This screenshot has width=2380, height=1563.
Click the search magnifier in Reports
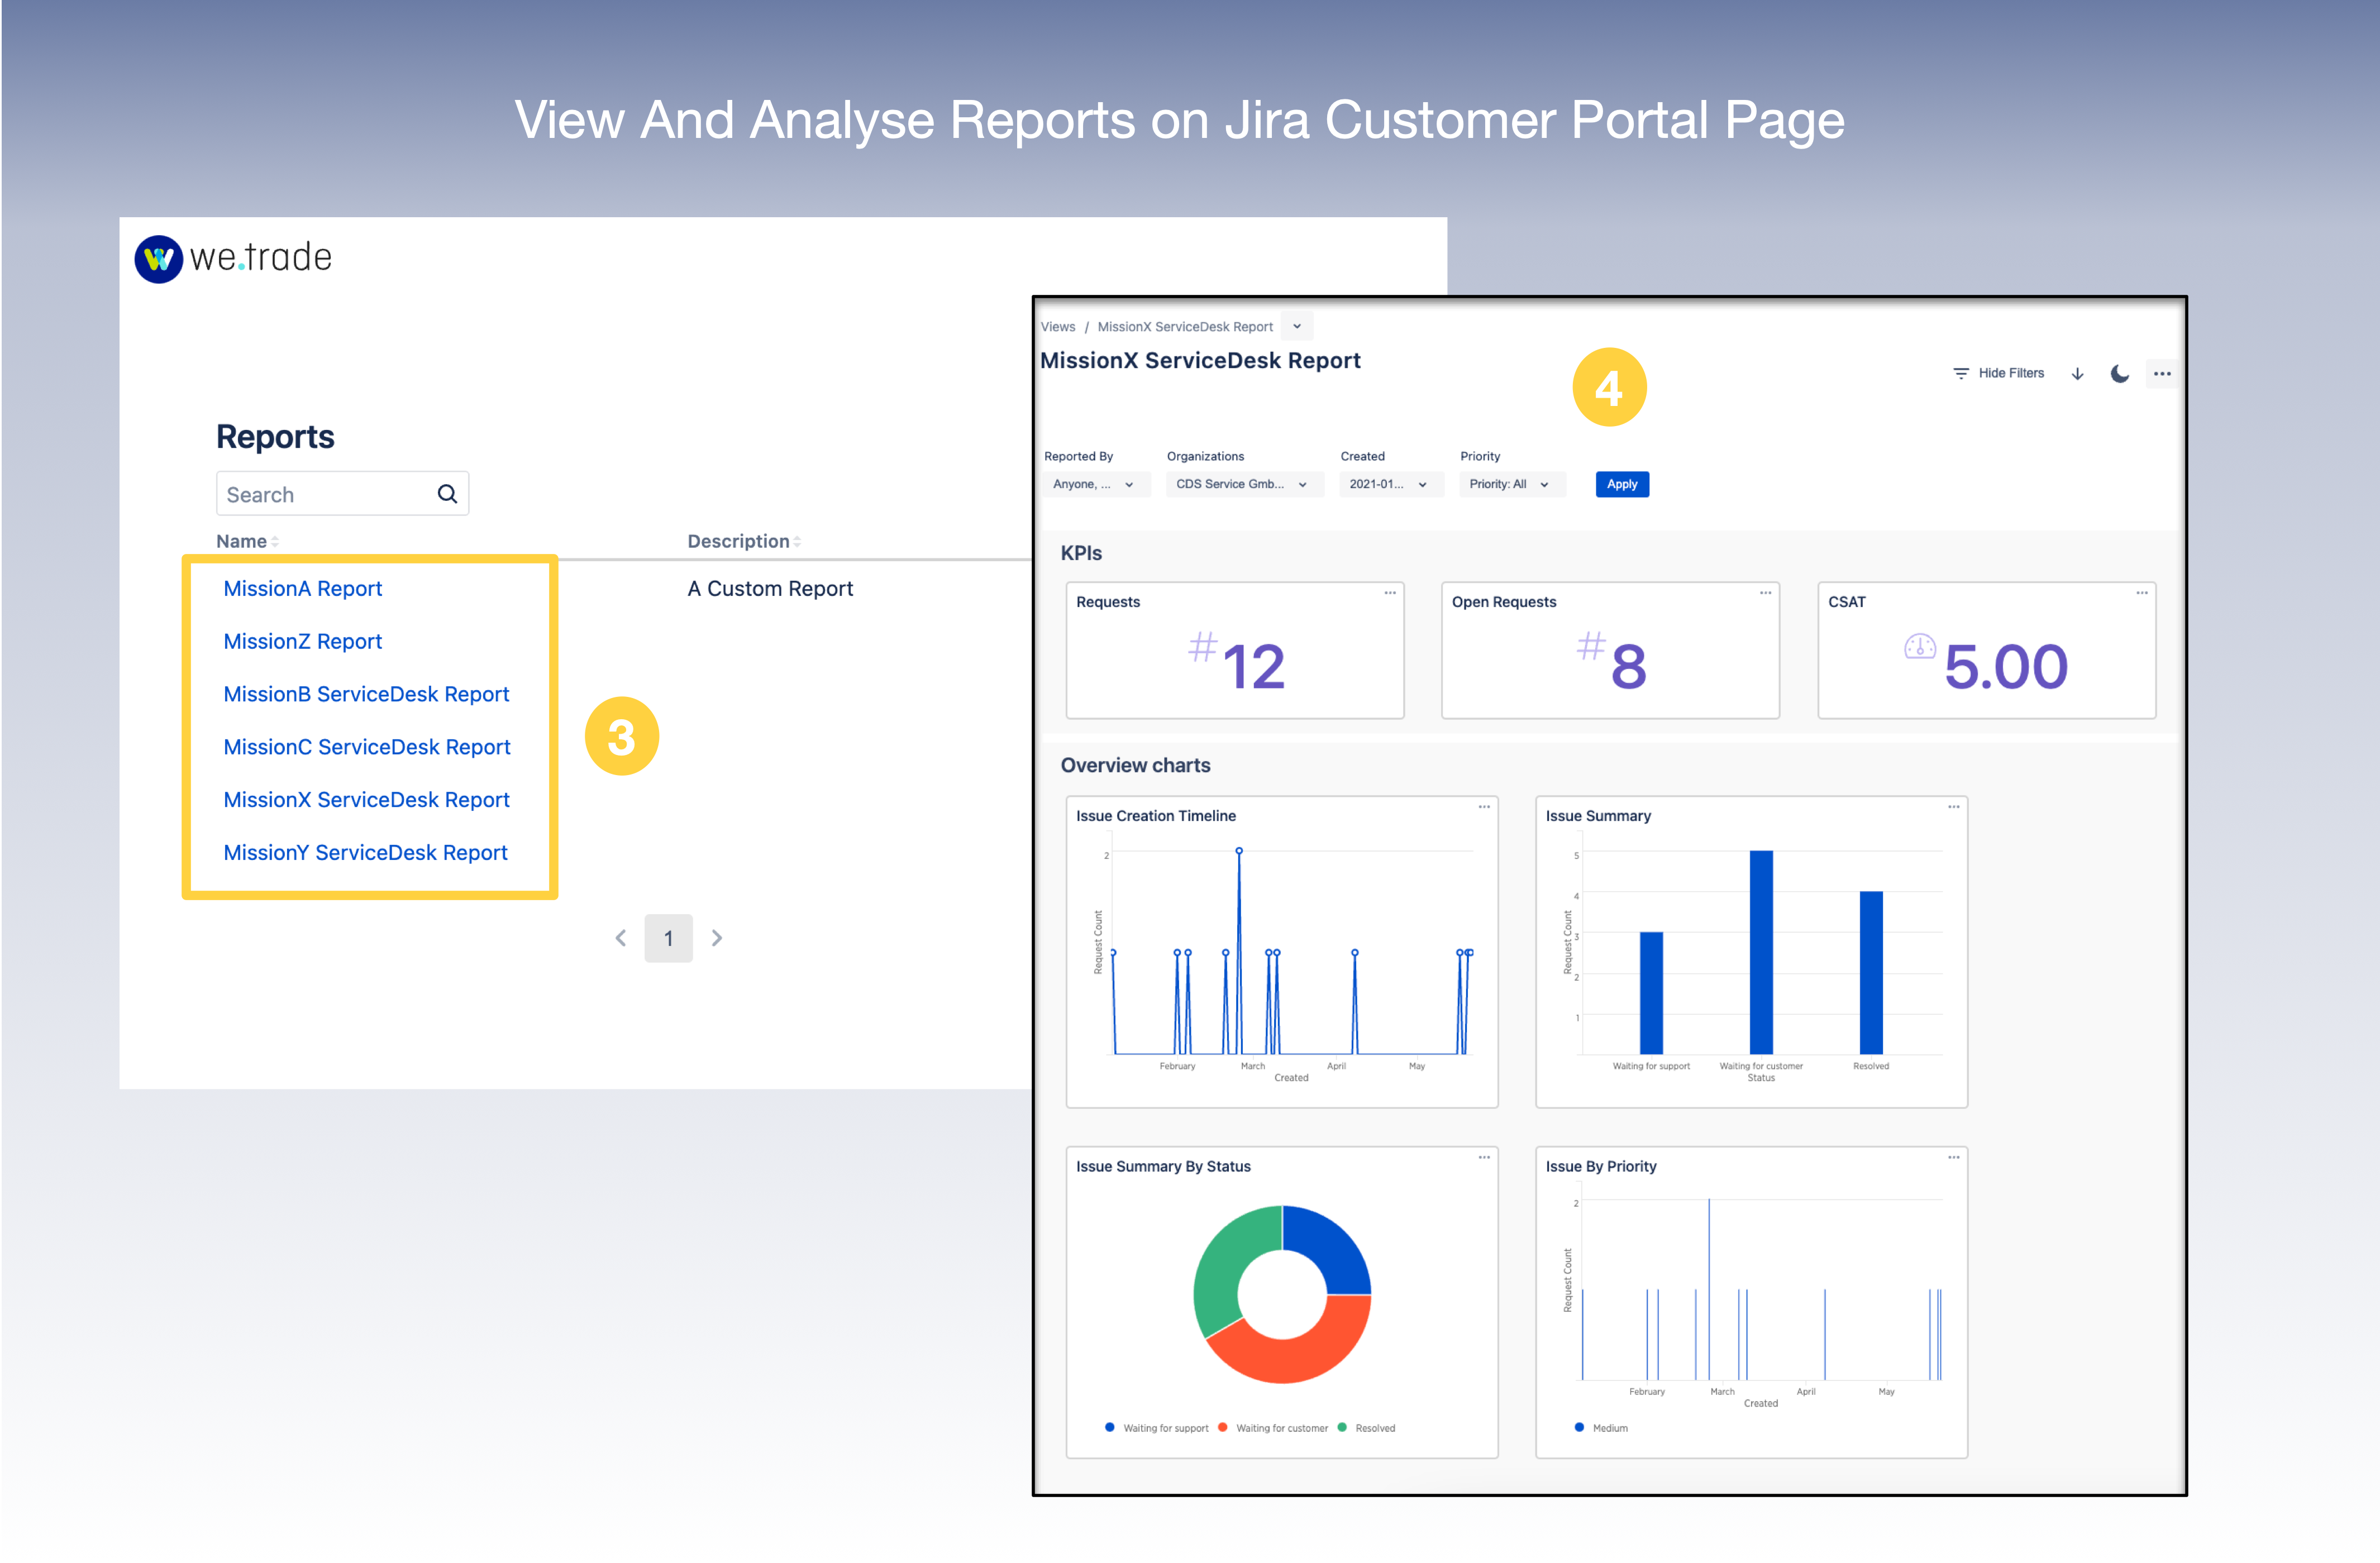pos(446,493)
